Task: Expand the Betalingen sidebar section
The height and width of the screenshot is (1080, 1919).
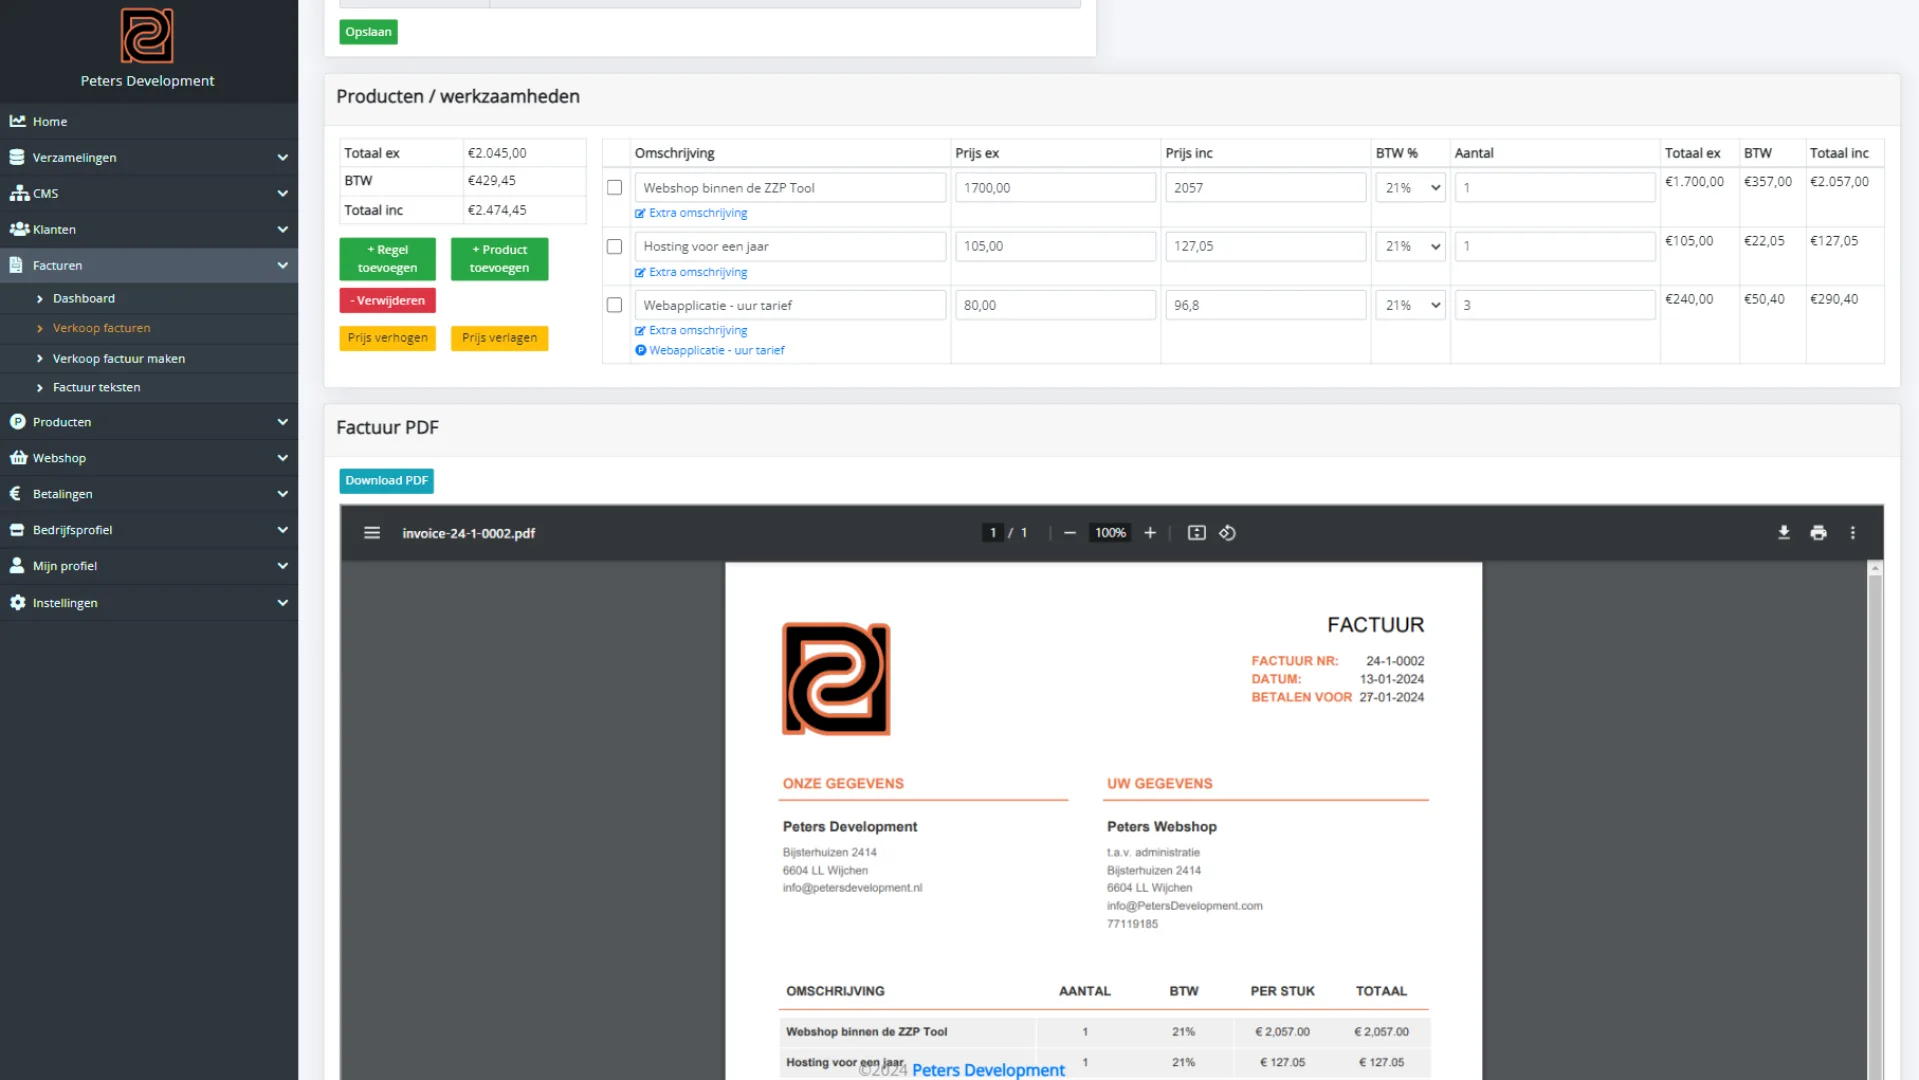Action: [149, 493]
